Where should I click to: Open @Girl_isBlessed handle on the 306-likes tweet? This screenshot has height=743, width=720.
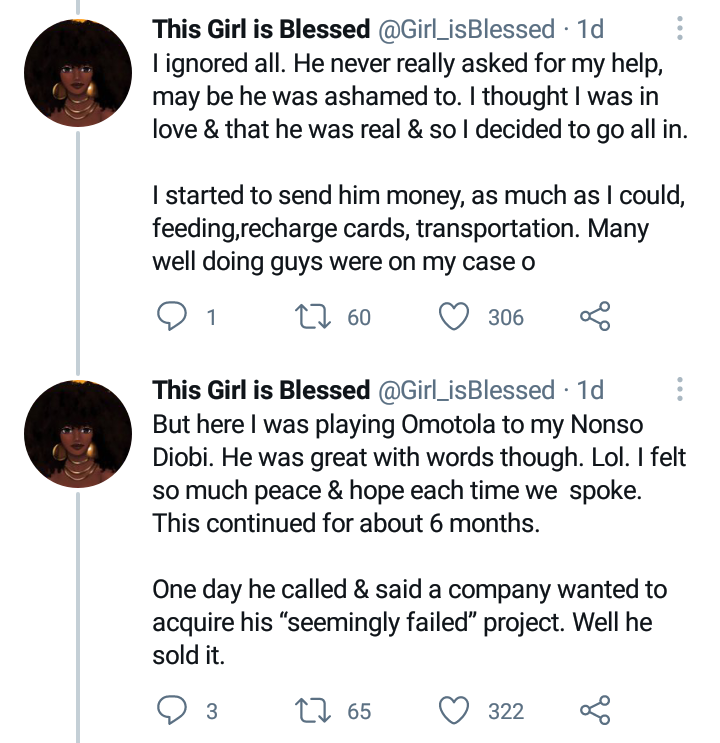pos(466,29)
